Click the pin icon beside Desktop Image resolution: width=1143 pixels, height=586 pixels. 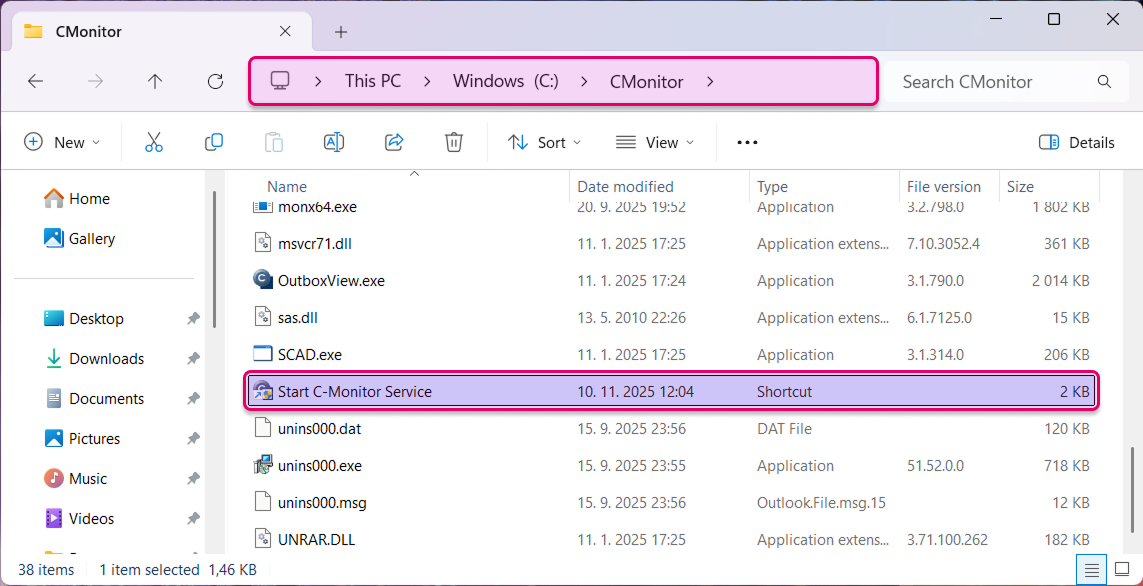pyautogui.click(x=193, y=319)
